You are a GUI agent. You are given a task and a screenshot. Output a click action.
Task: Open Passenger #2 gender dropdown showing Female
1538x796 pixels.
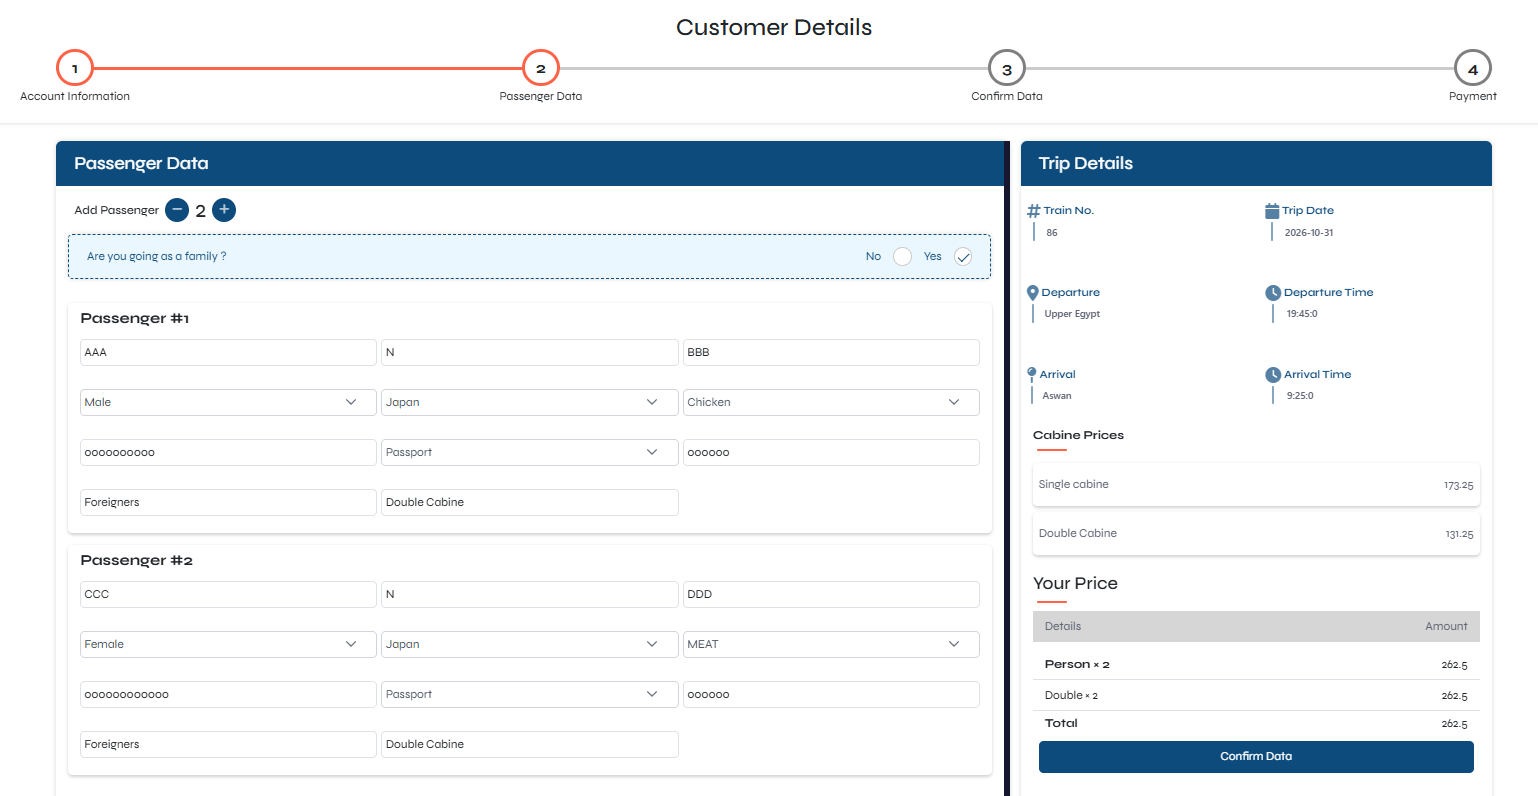[228, 644]
